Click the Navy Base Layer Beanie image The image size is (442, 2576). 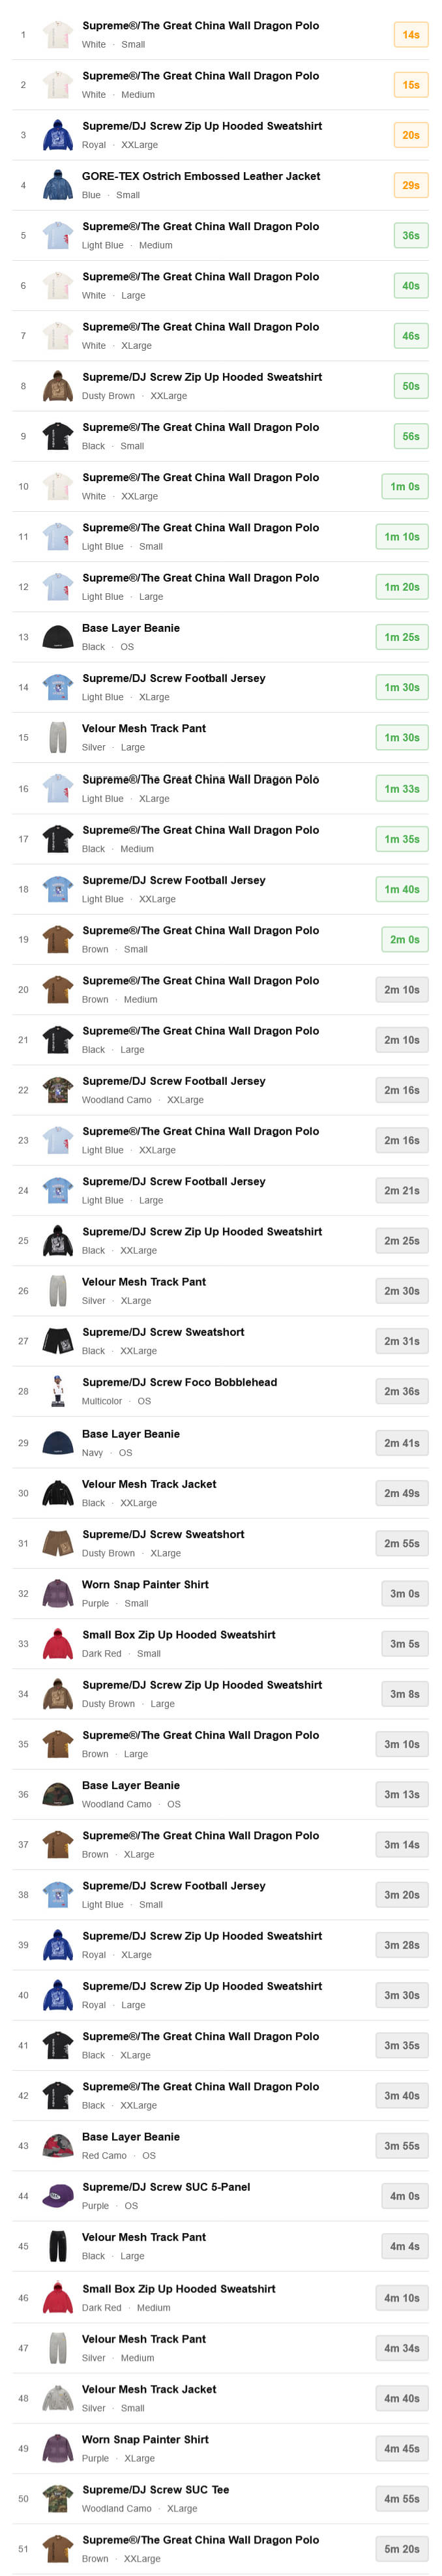[58, 1442]
